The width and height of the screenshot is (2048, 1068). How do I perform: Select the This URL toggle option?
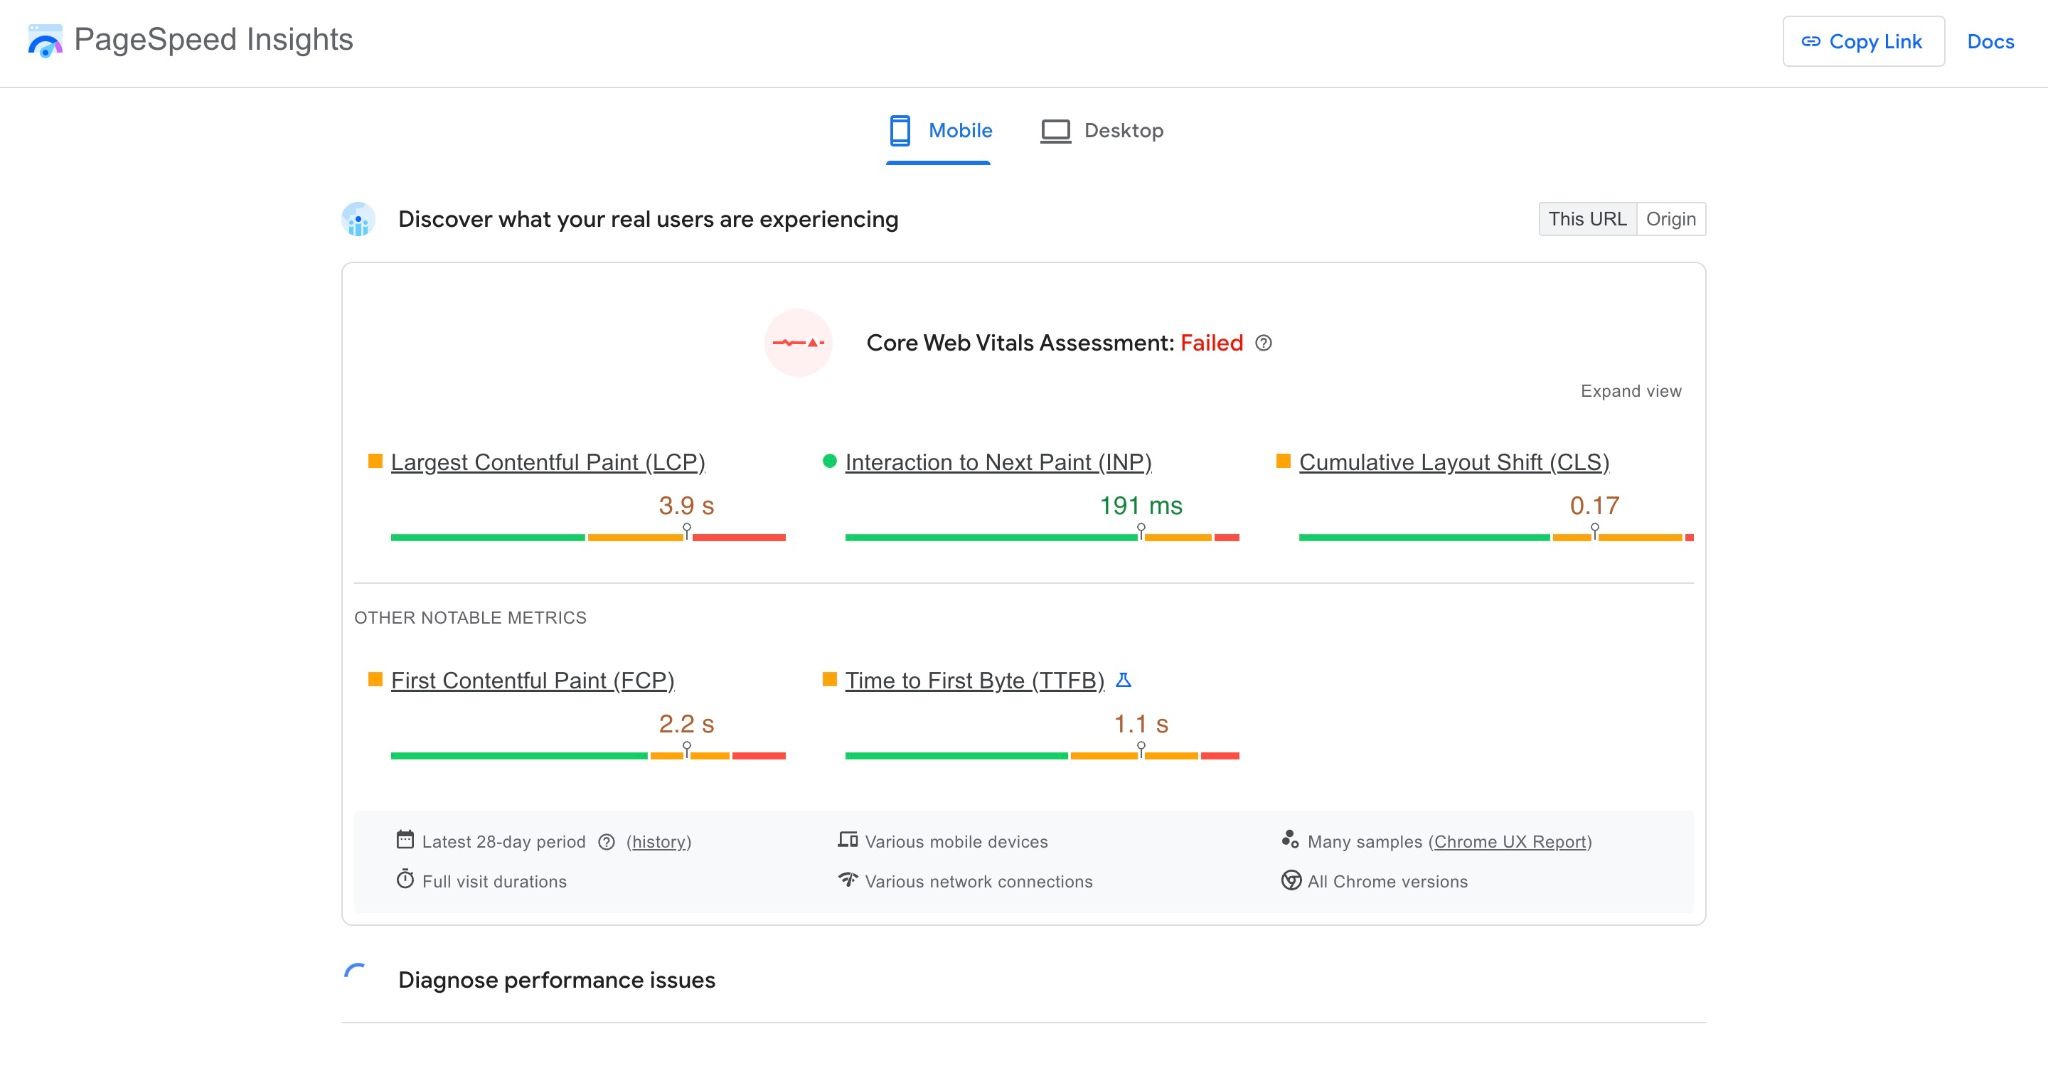click(x=1587, y=219)
